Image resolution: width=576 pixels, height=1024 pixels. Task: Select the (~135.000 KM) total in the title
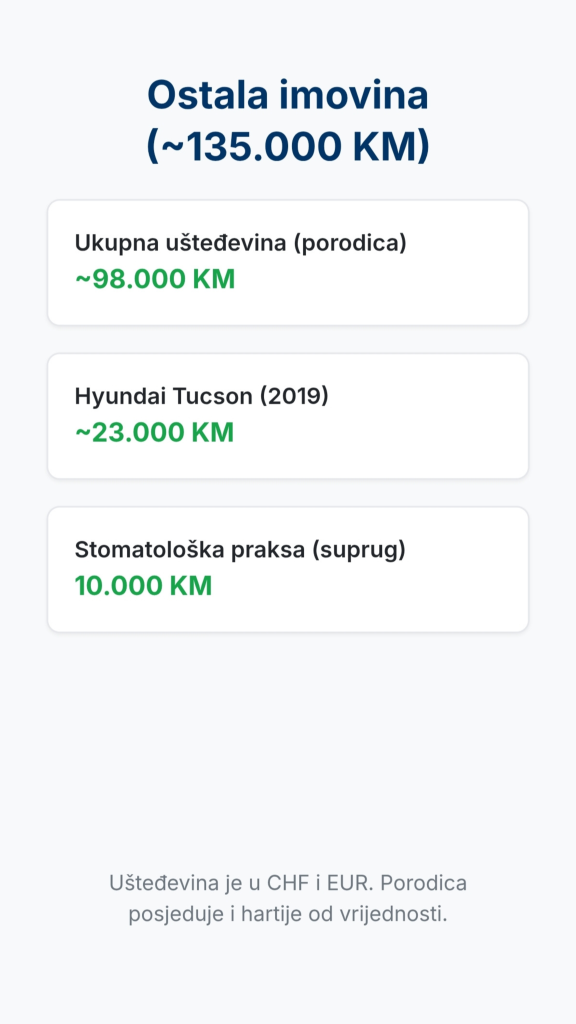click(288, 146)
